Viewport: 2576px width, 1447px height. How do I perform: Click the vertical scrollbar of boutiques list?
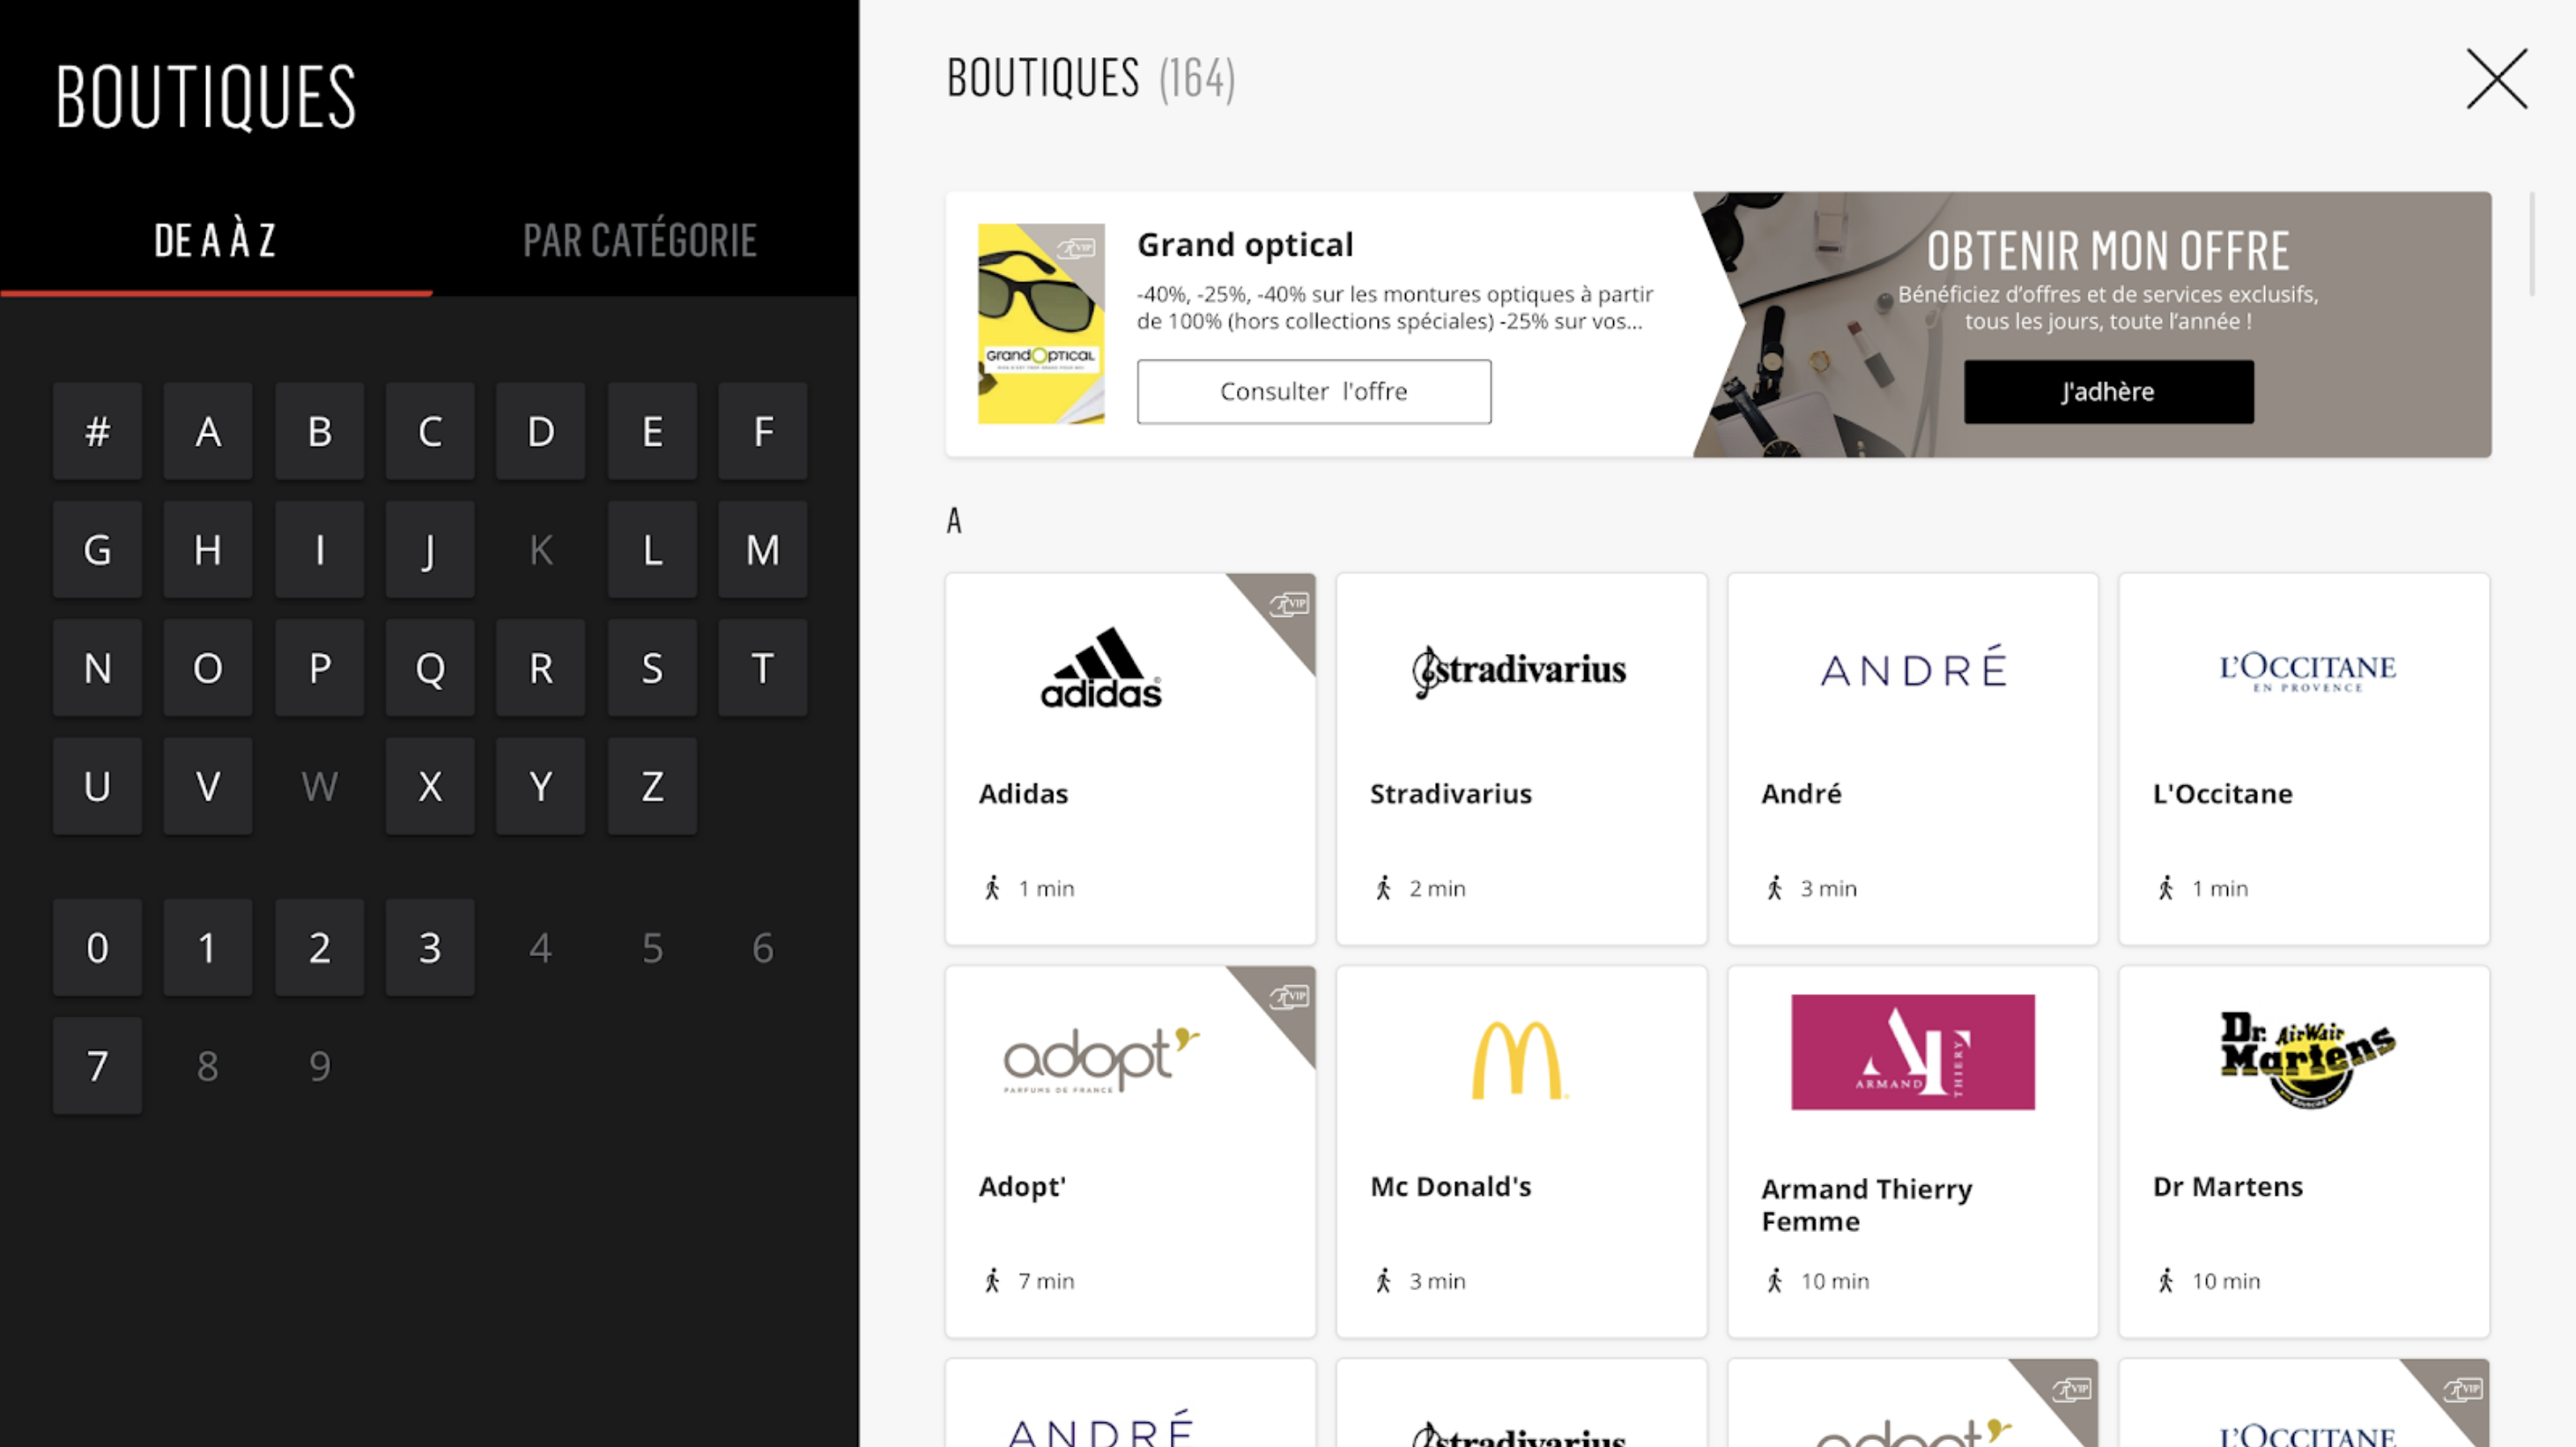pyautogui.click(x=2531, y=245)
